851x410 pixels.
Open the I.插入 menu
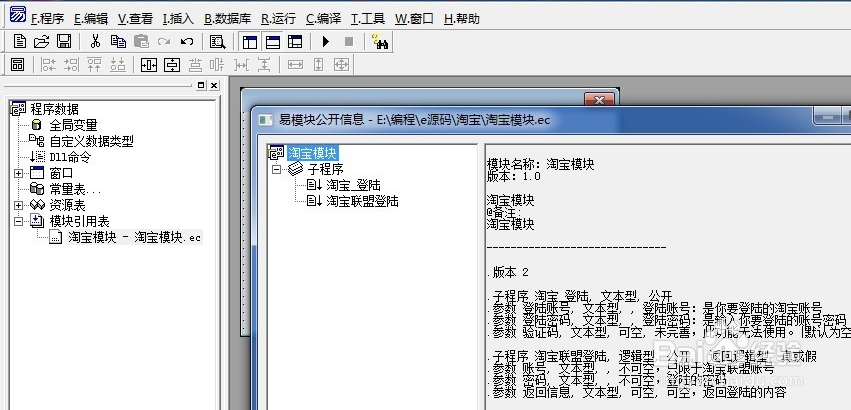click(x=178, y=18)
